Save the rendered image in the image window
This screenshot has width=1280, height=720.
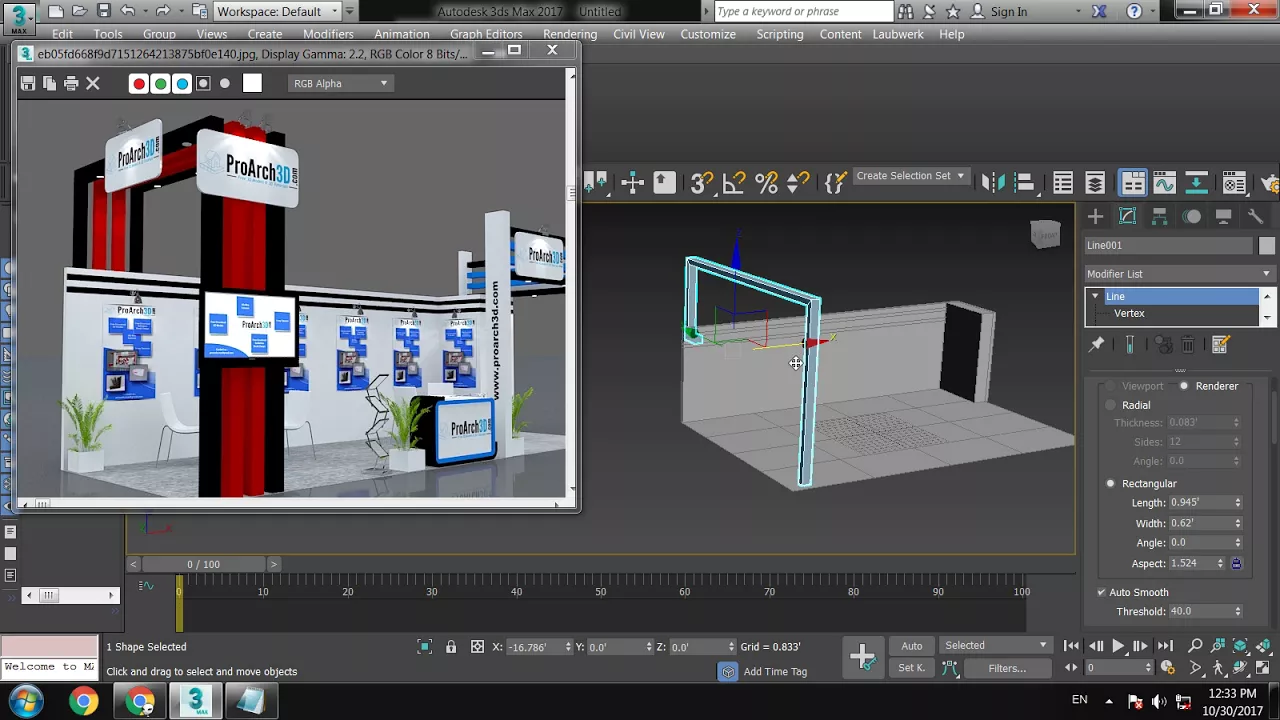[28, 84]
